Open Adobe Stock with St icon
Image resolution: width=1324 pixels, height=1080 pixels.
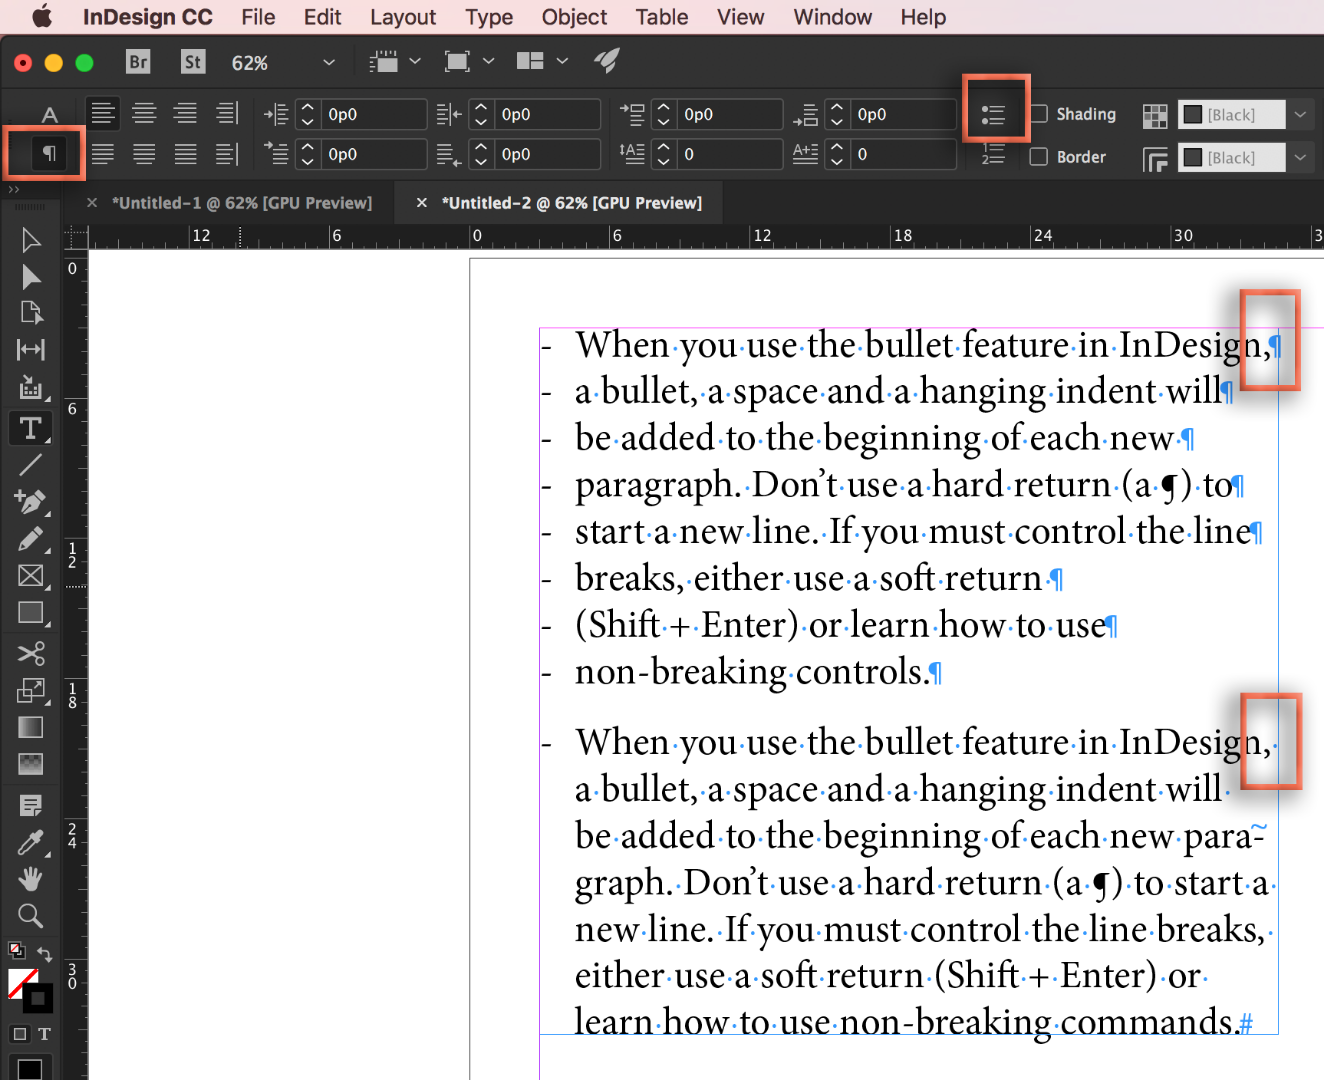click(x=193, y=62)
